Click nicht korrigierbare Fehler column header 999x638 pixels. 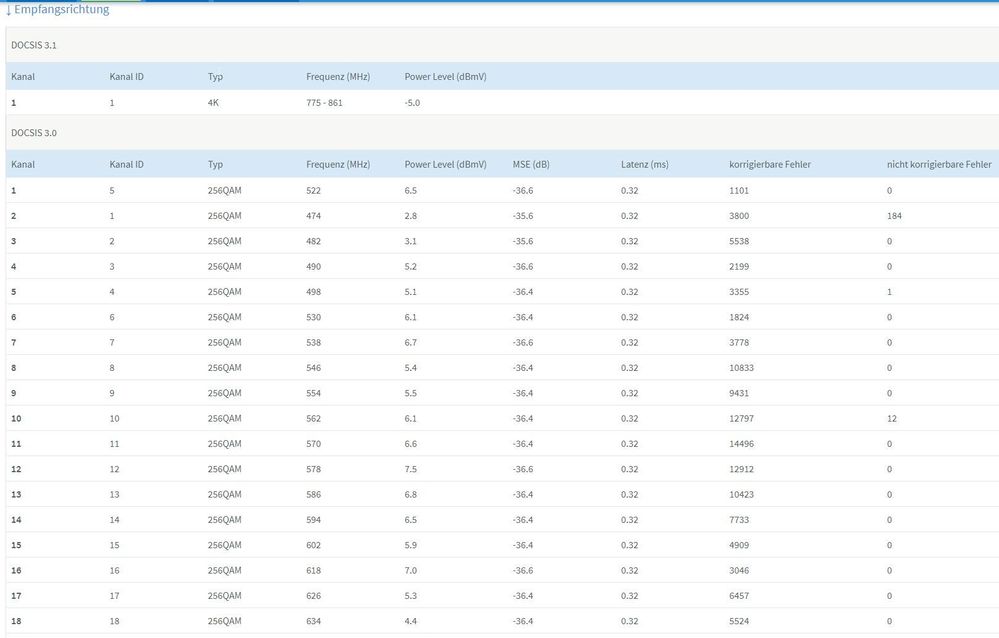click(x=939, y=164)
